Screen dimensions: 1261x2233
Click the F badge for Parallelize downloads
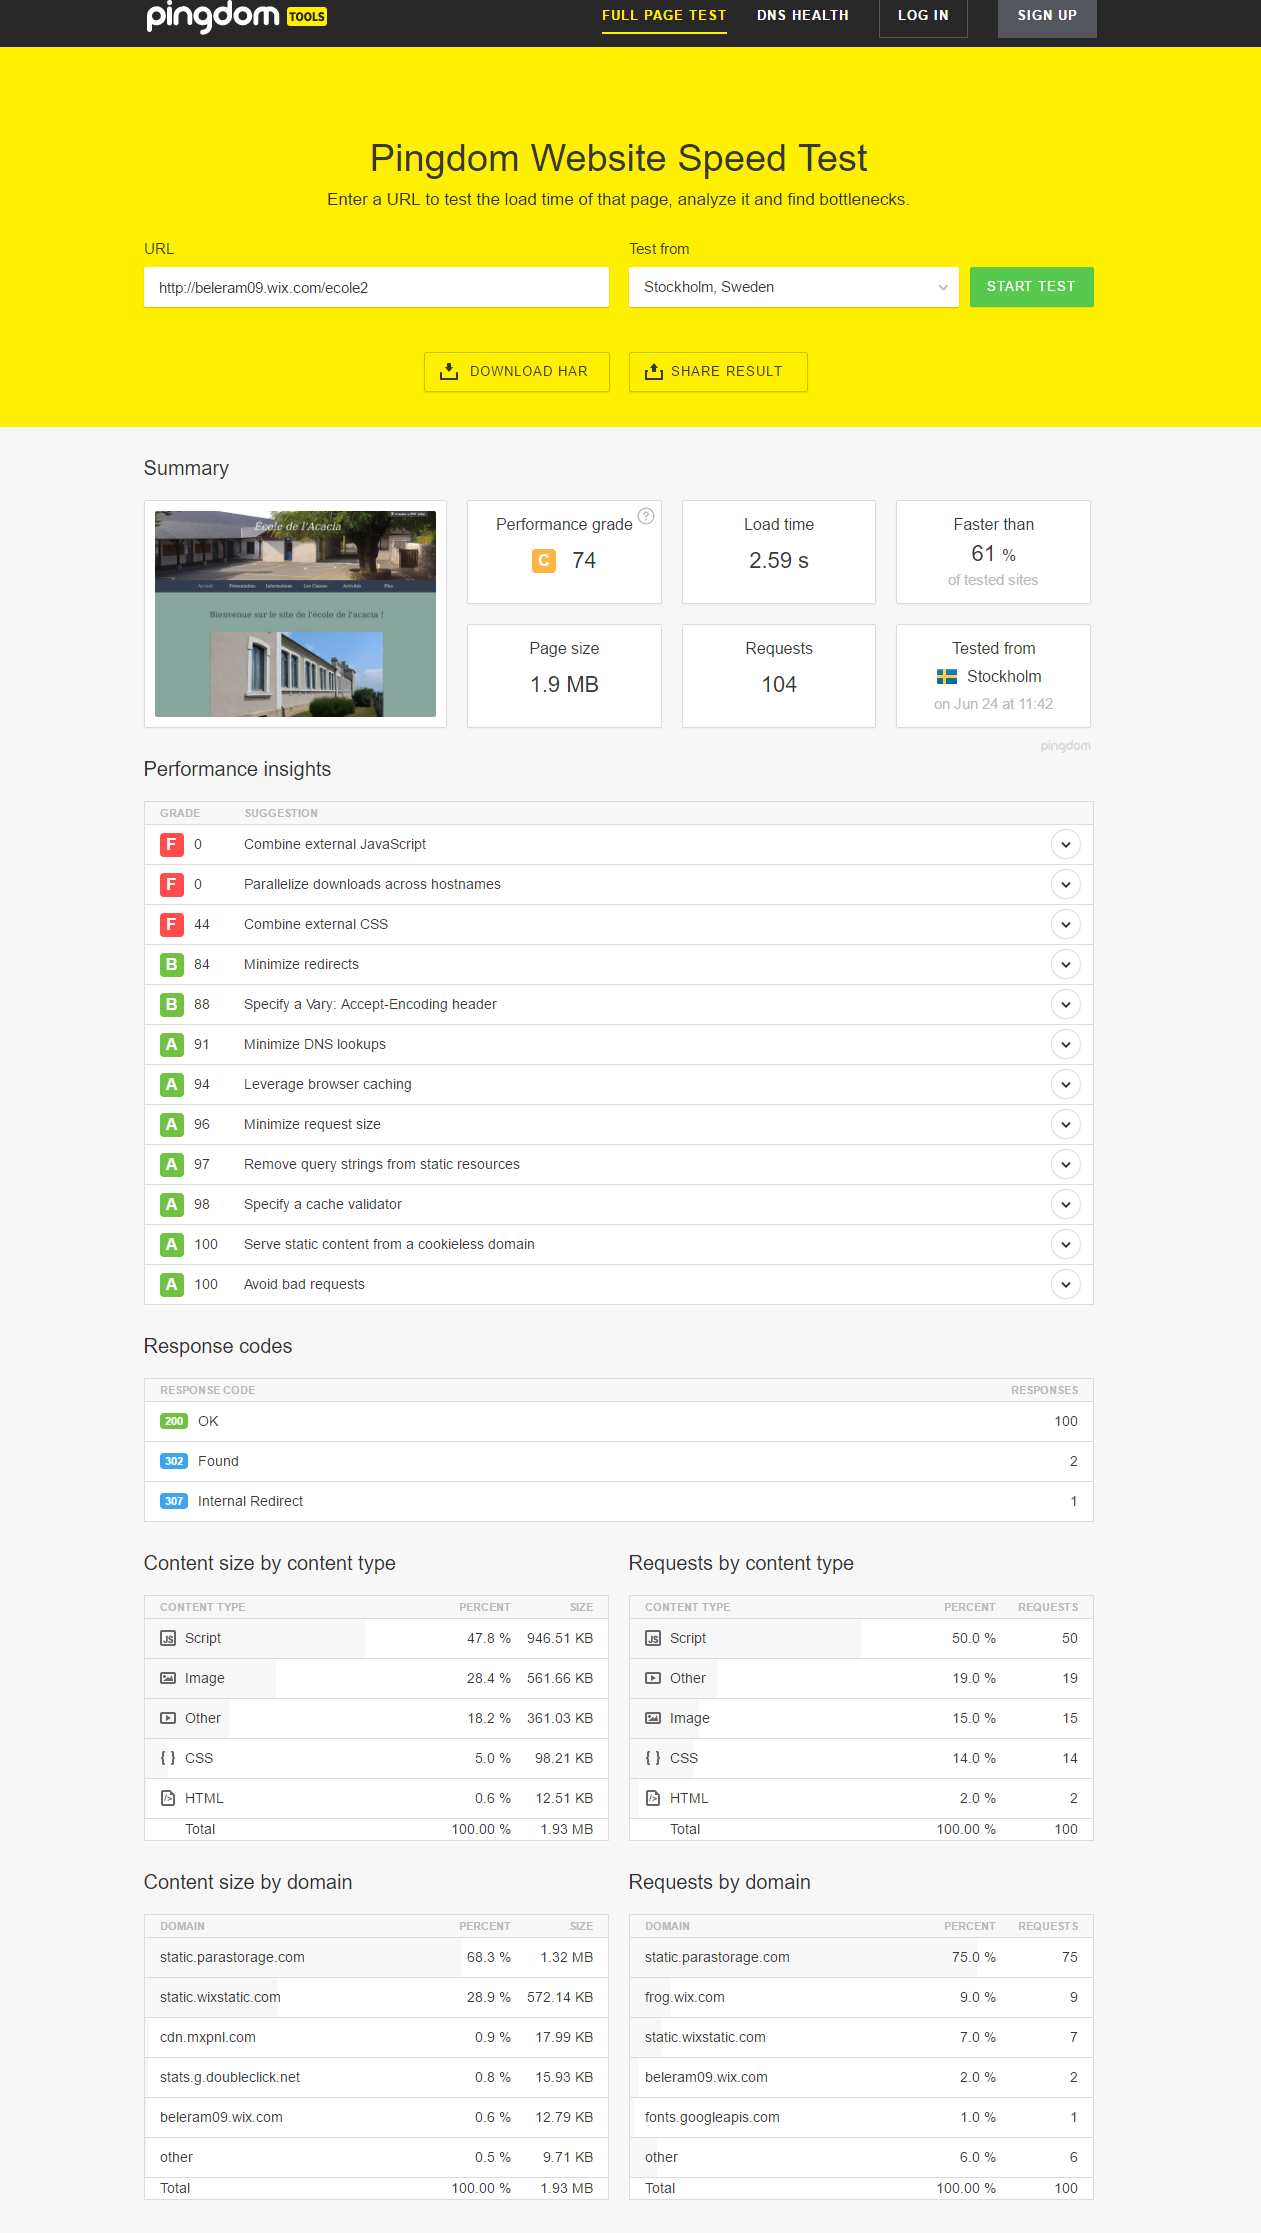click(x=172, y=885)
